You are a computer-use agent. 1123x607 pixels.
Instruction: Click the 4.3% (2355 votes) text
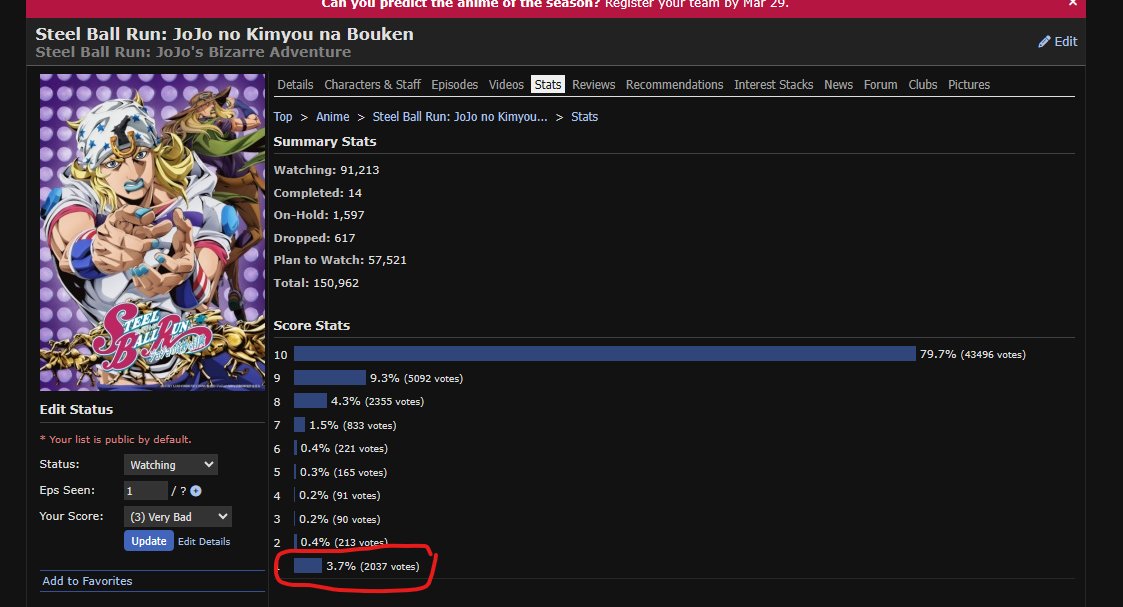(x=377, y=402)
